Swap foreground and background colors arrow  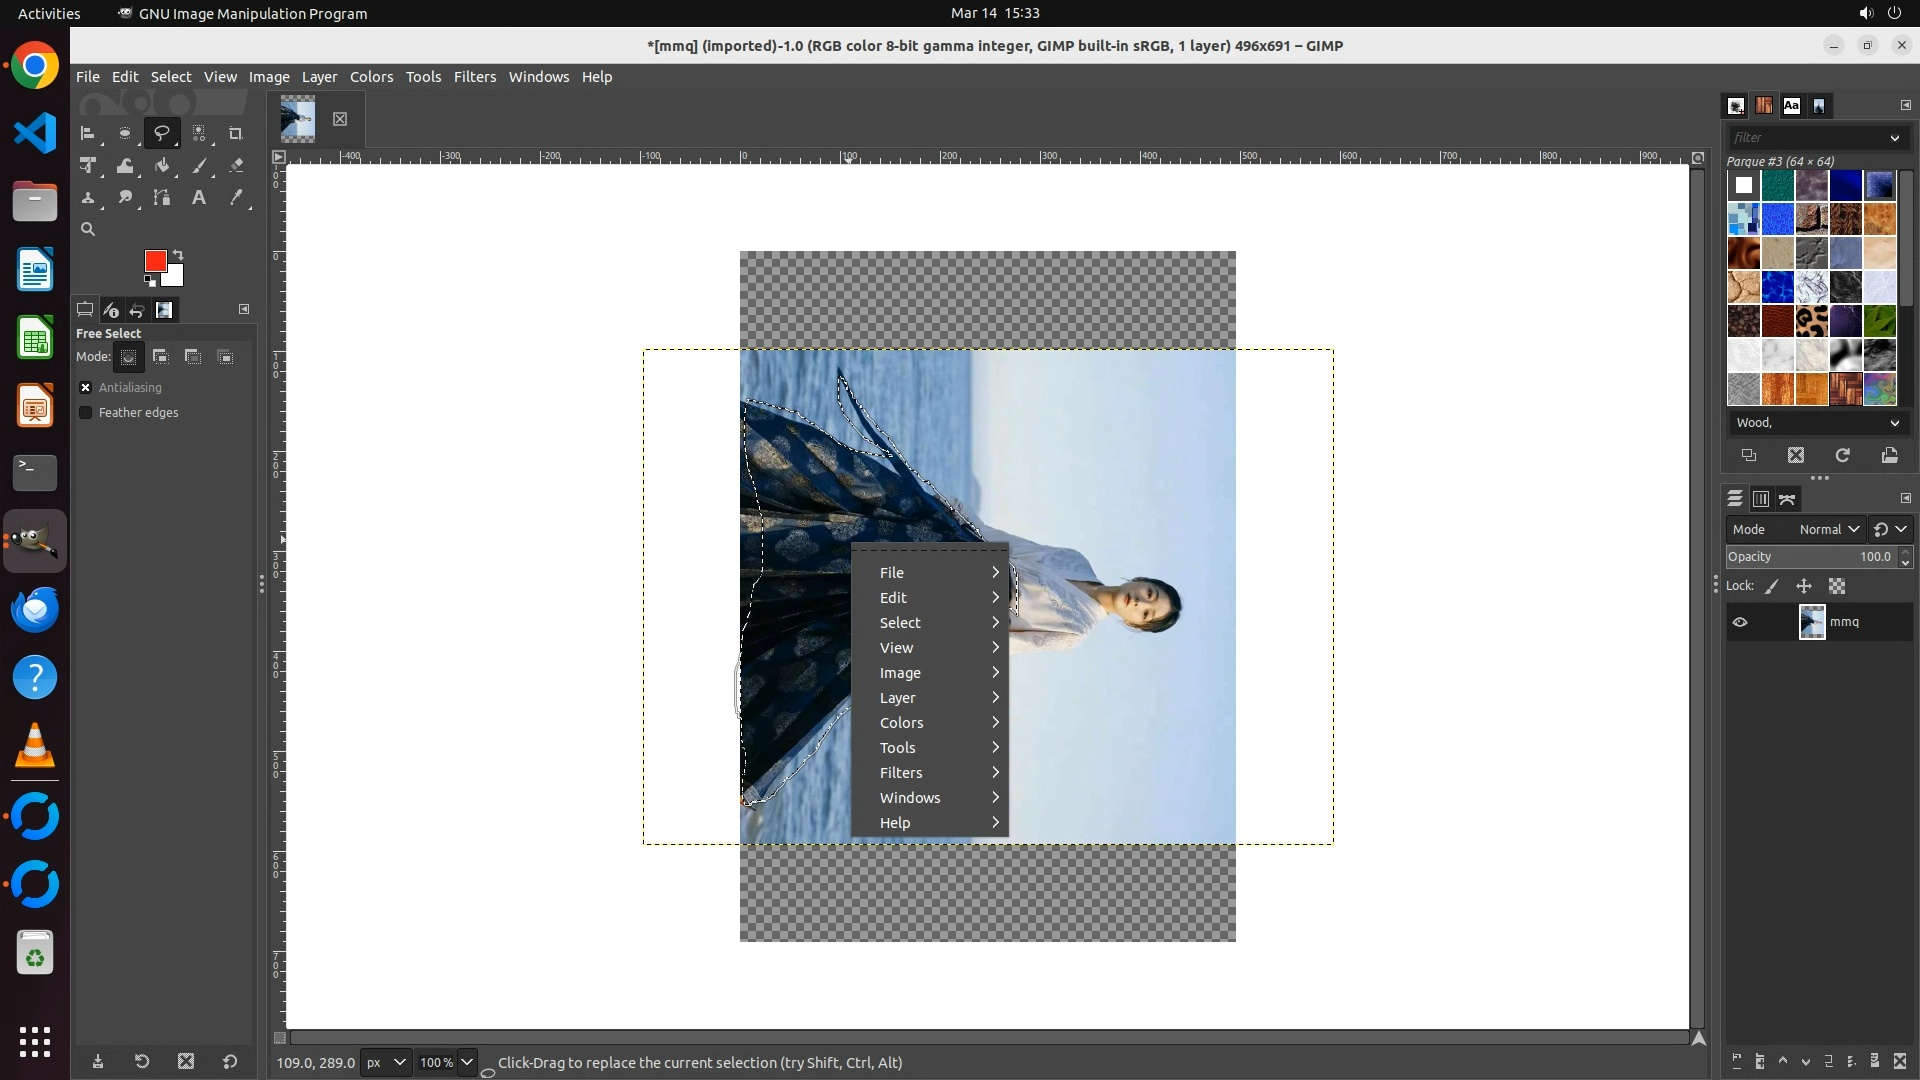[x=178, y=254]
